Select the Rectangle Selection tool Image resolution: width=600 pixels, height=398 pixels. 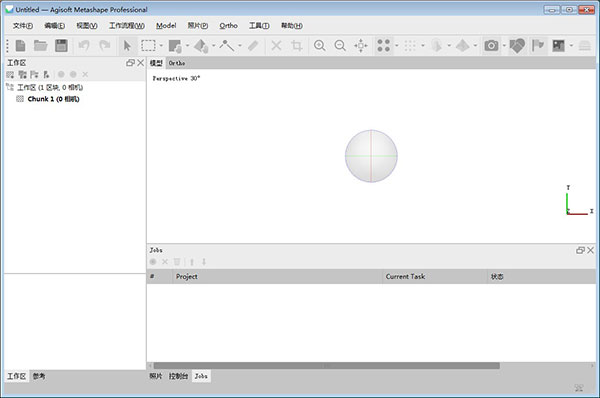[x=148, y=46]
